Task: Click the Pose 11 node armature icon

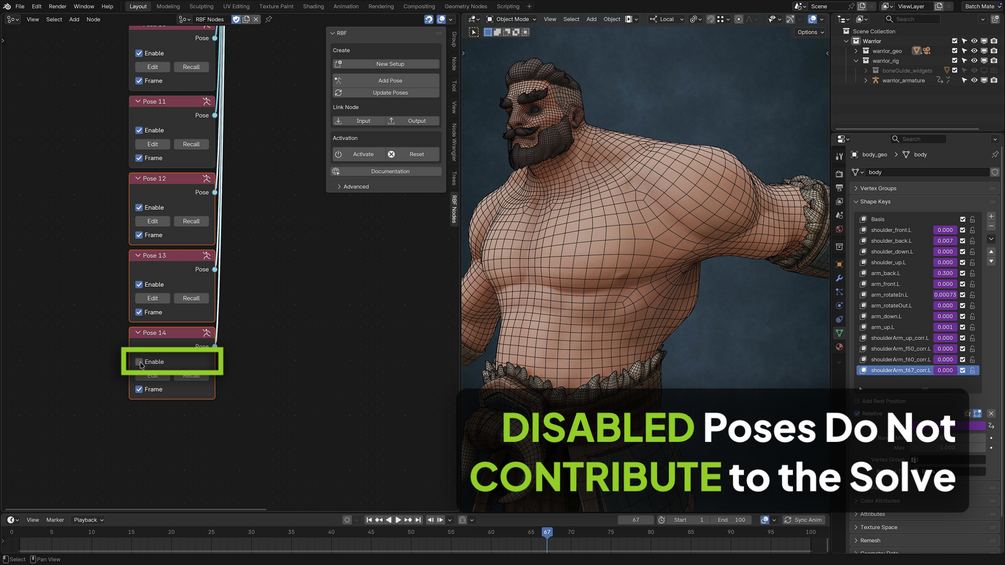Action: 206,101
